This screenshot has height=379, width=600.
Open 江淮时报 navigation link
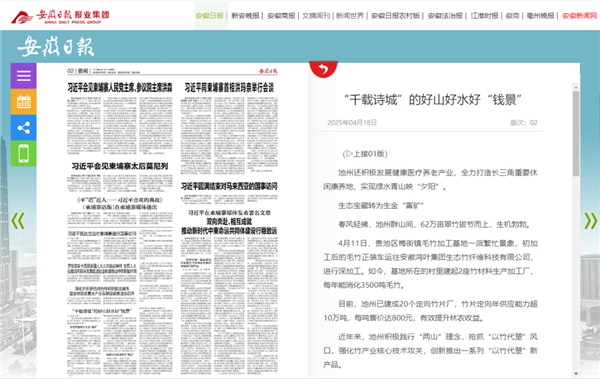(x=484, y=16)
